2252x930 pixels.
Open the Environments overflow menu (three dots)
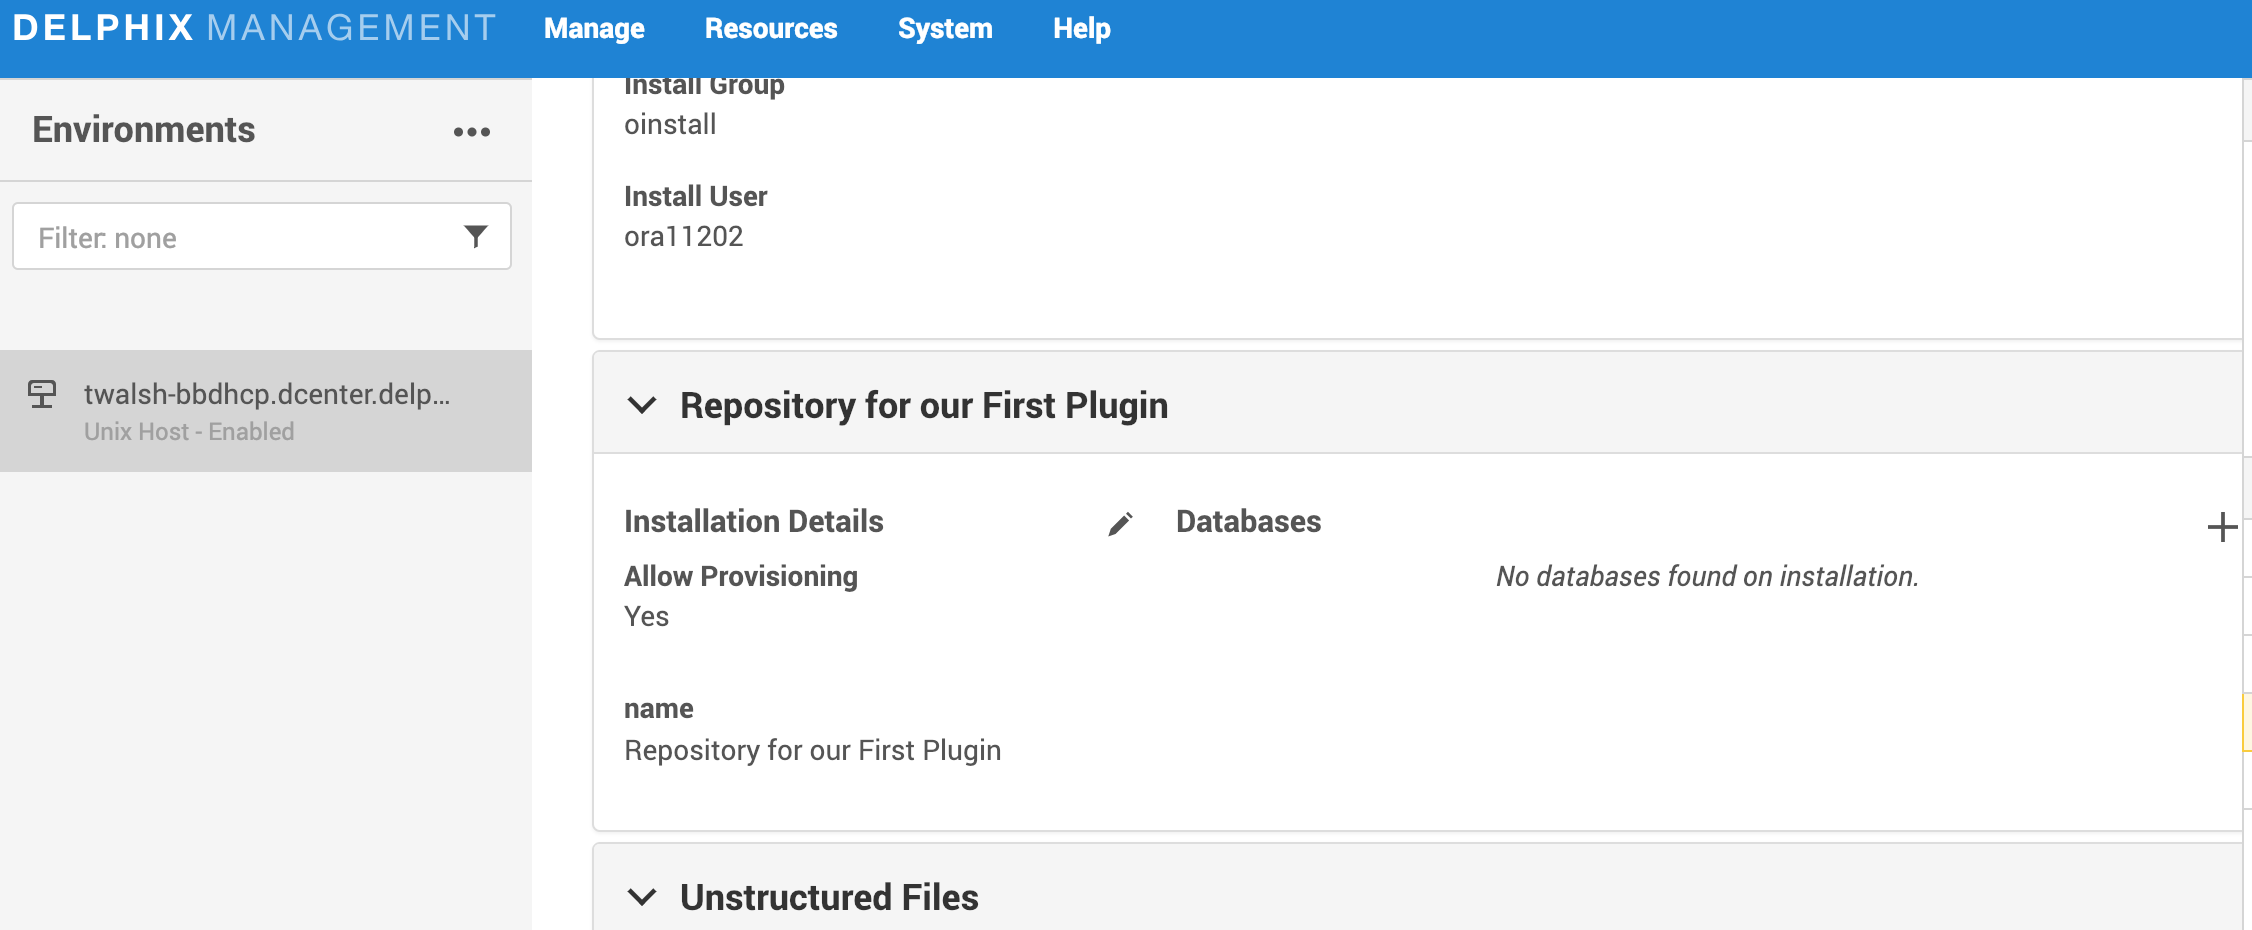[471, 131]
